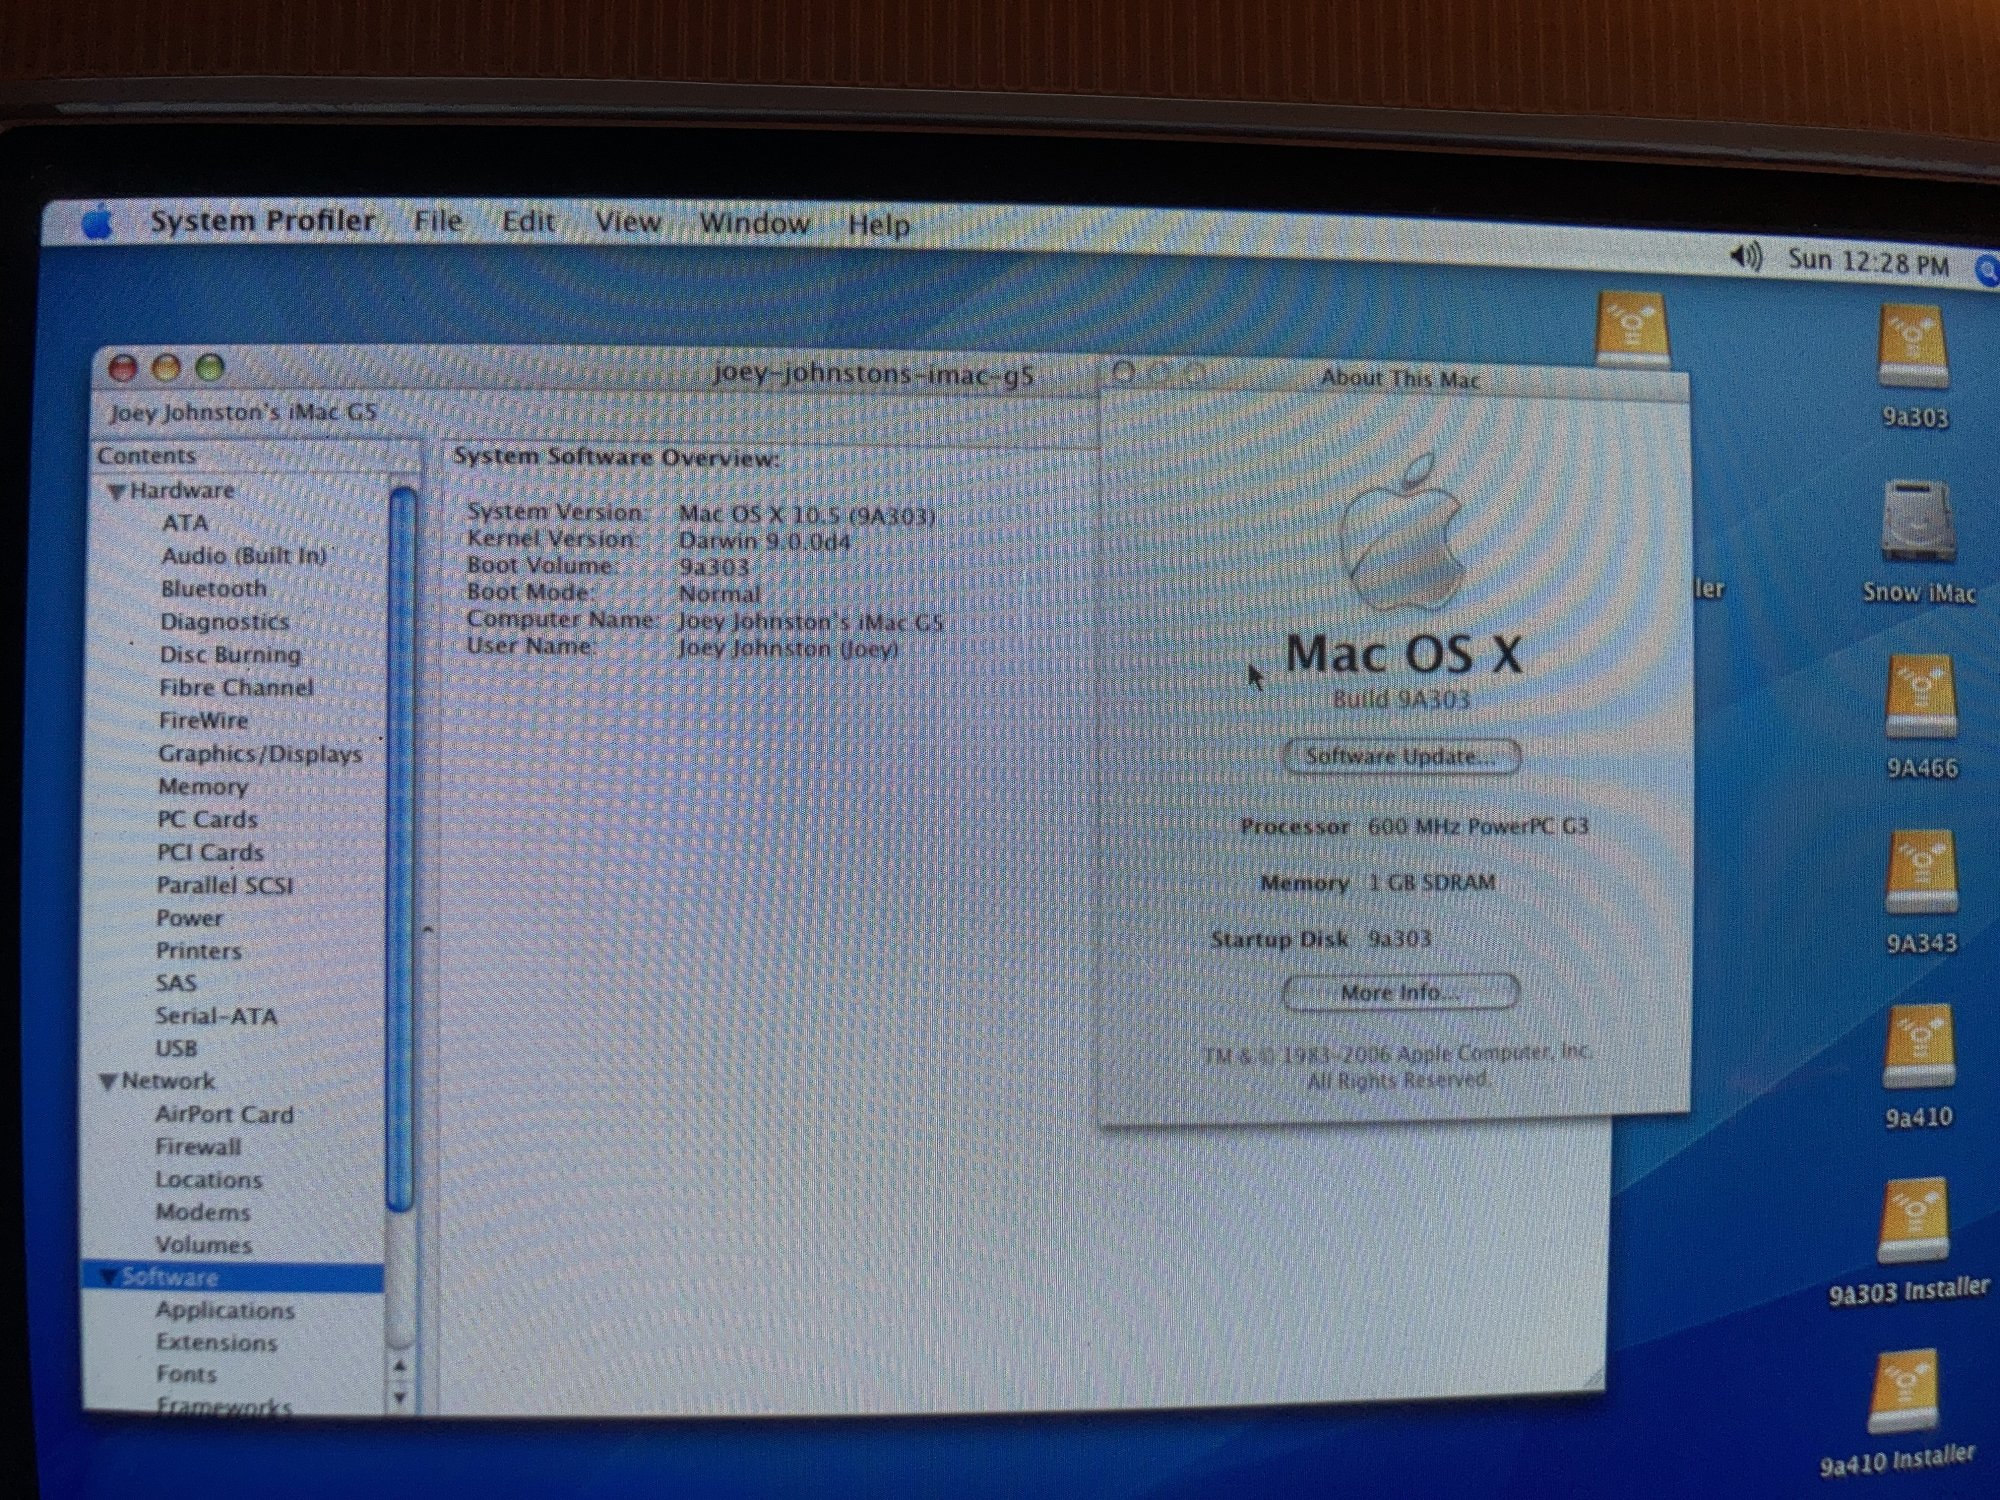Click the More Info button

point(1400,993)
